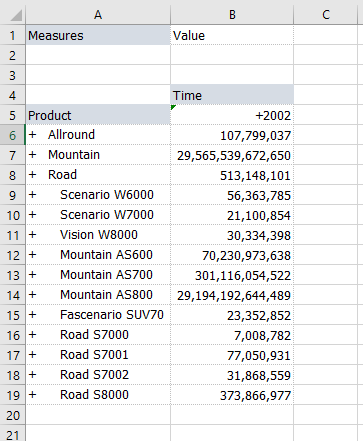Select column A header
363x441 pixels.
[98, 15]
